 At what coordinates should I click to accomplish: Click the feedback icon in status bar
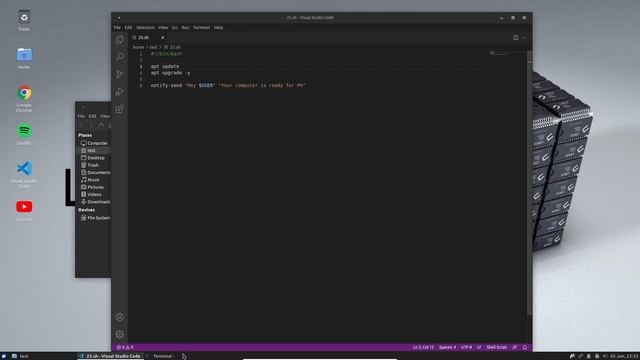pos(515,347)
